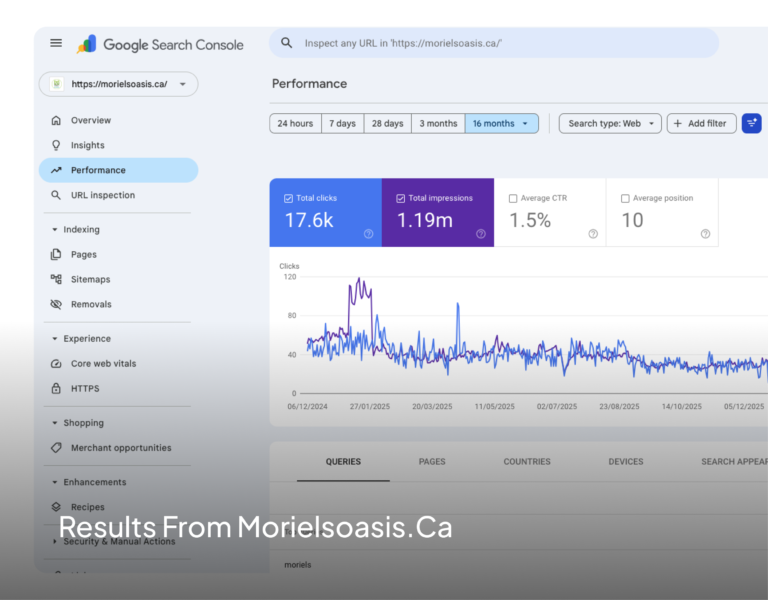Click the Overview home icon

click(x=56, y=120)
